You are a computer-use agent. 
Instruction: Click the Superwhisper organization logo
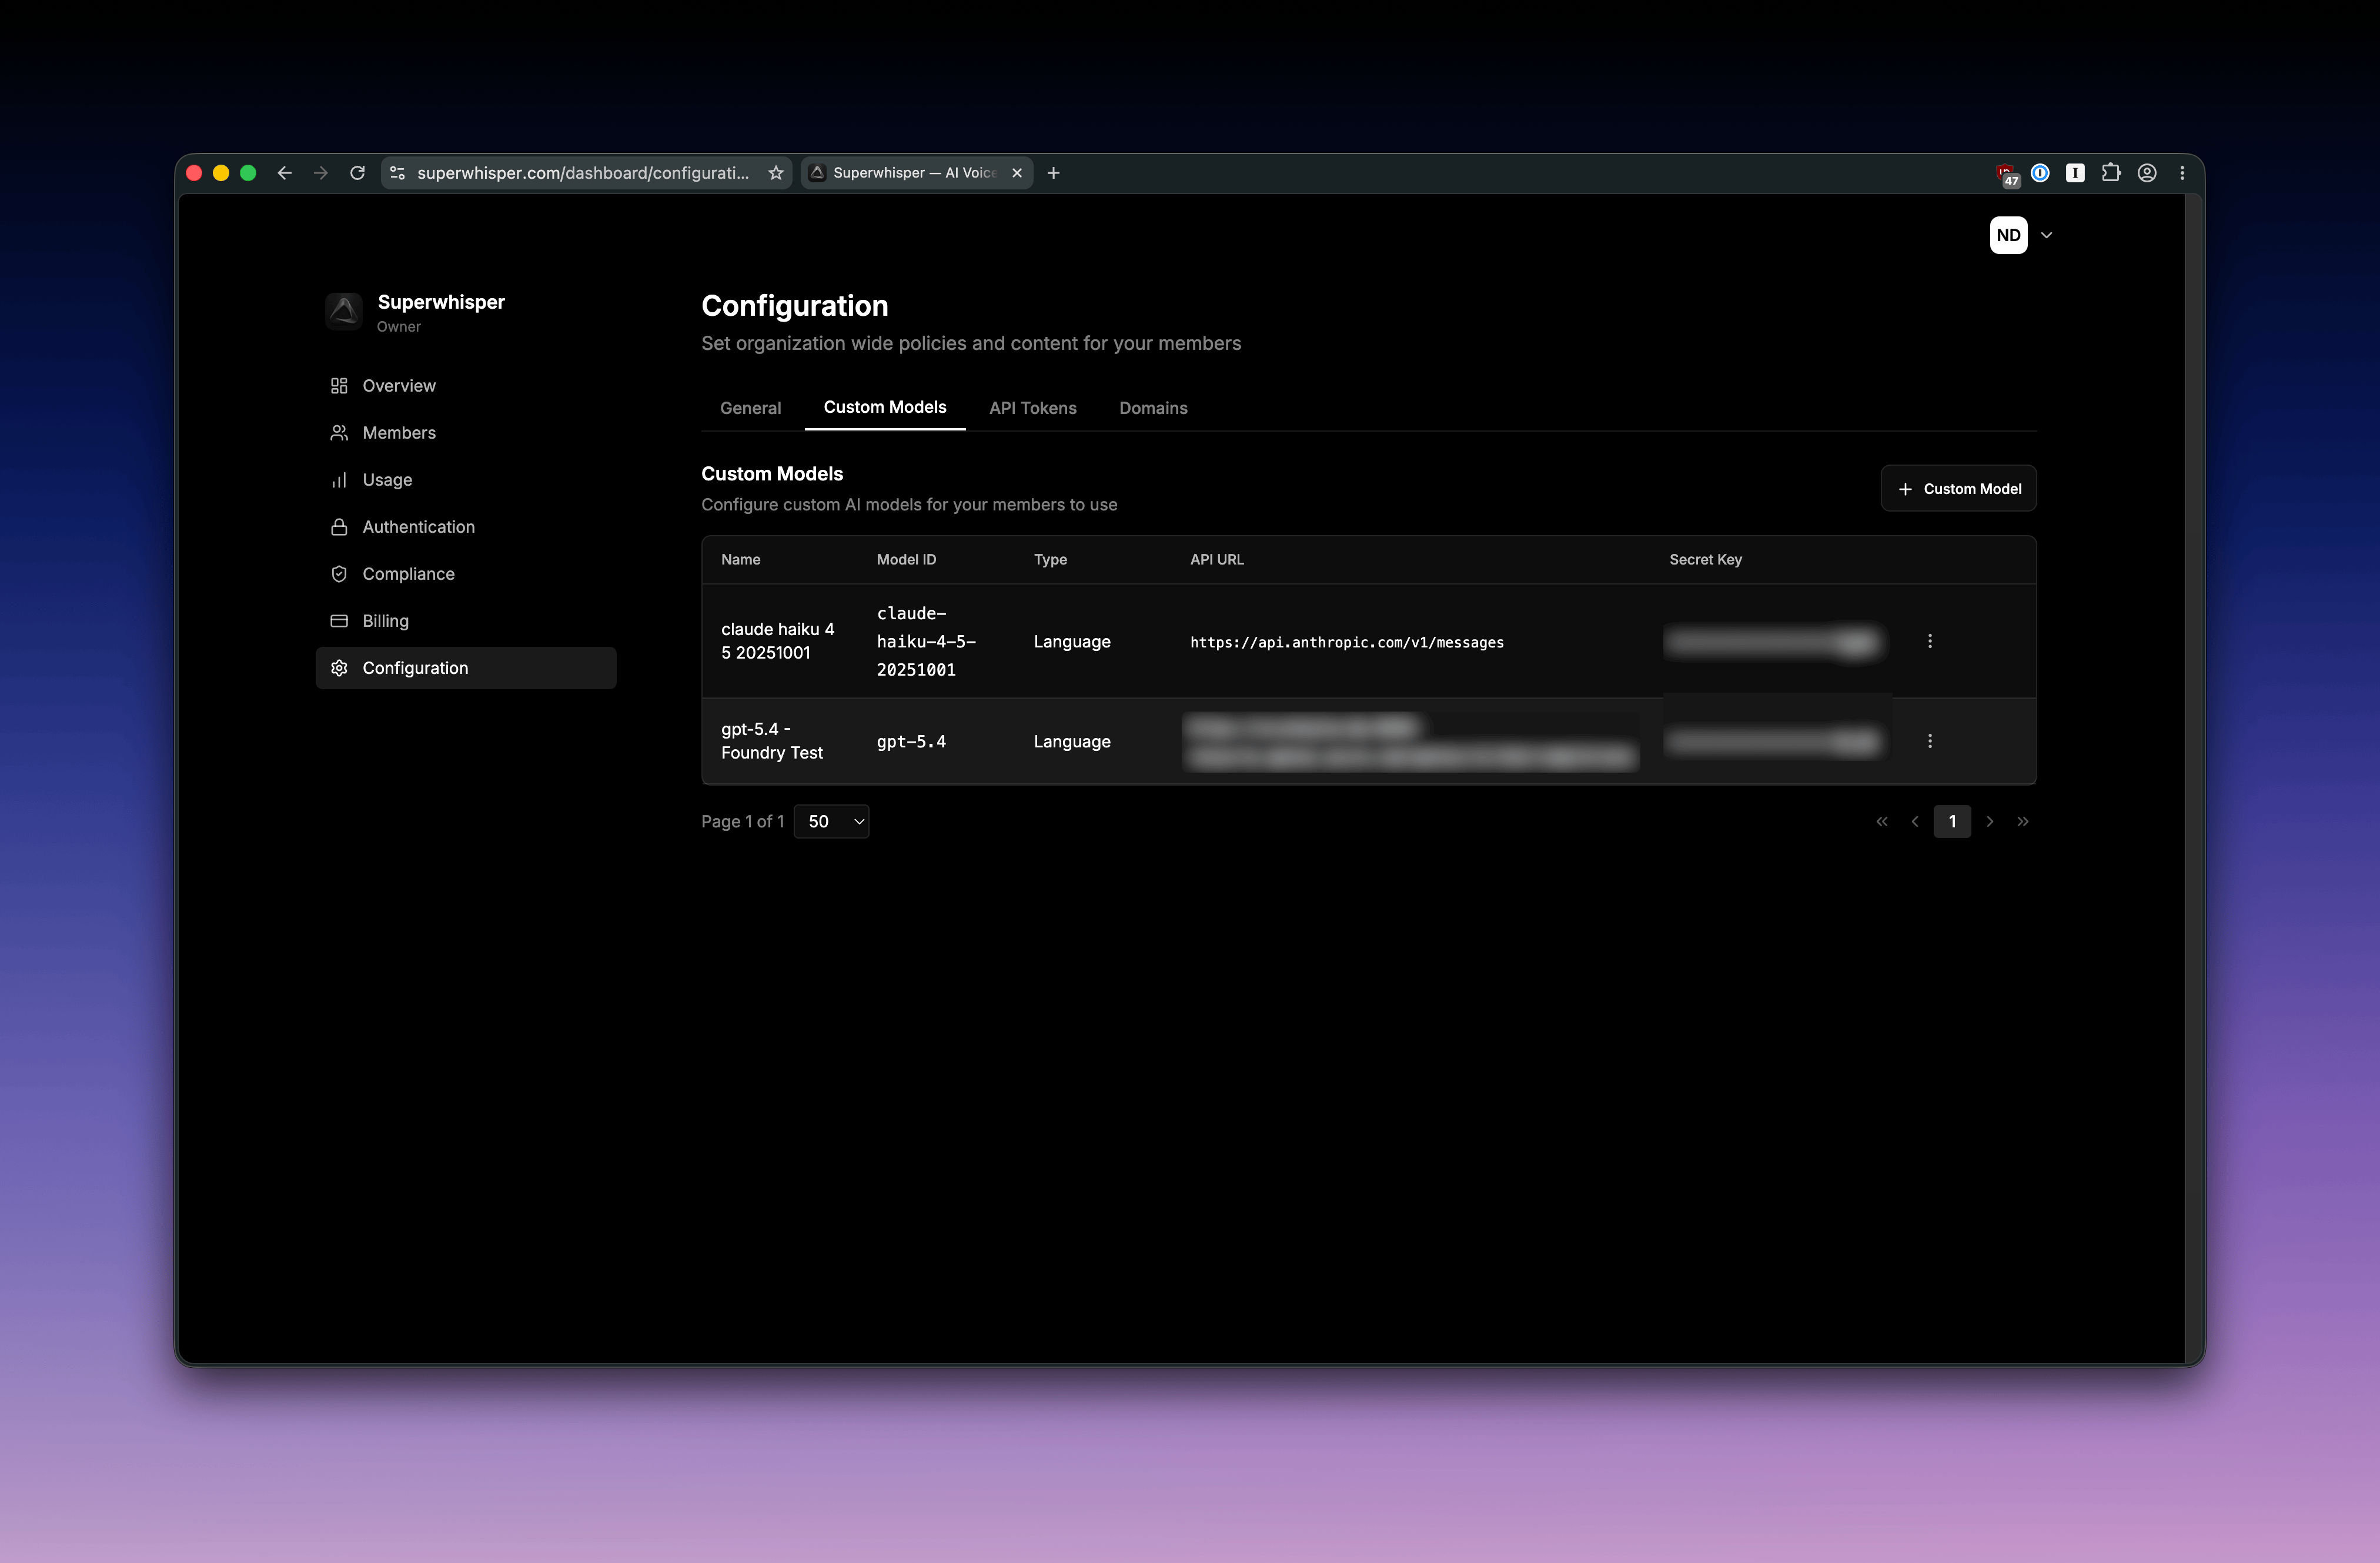[x=344, y=311]
